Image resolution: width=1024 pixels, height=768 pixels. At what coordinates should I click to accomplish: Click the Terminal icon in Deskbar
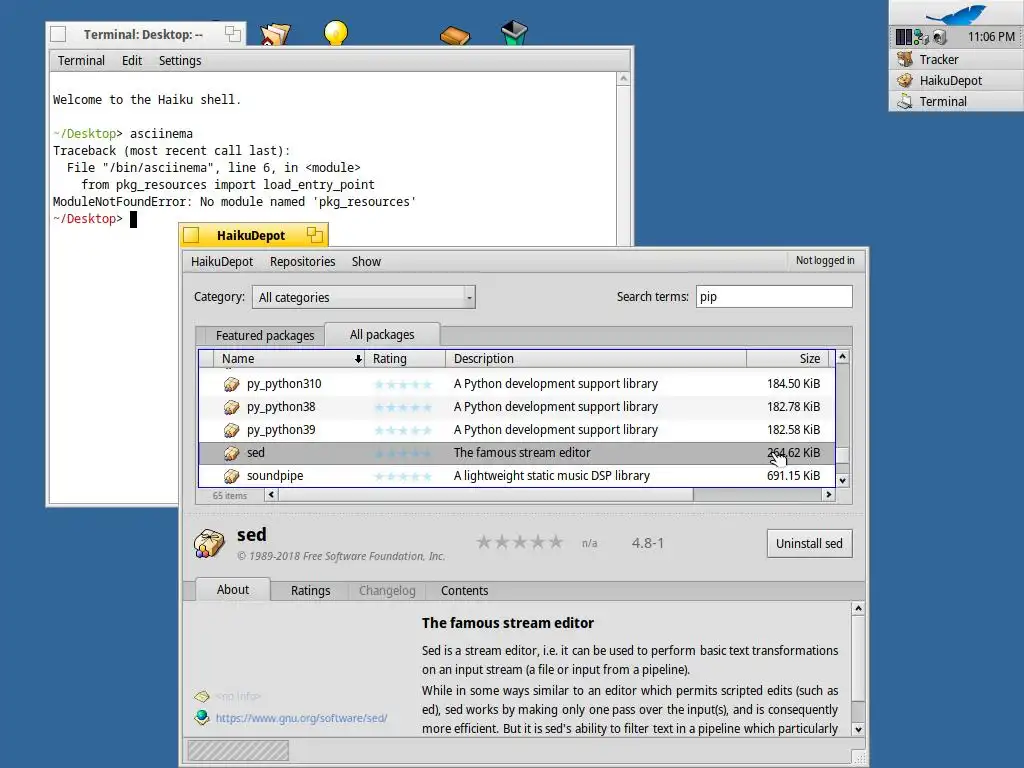pyautogui.click(x=904, y=101)
